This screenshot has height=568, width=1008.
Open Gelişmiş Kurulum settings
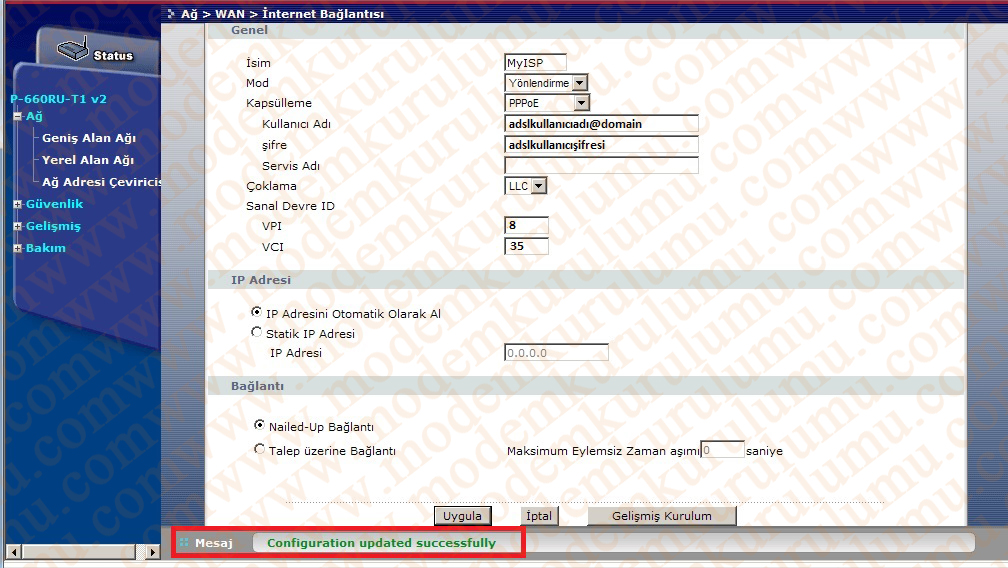point(662,516)
